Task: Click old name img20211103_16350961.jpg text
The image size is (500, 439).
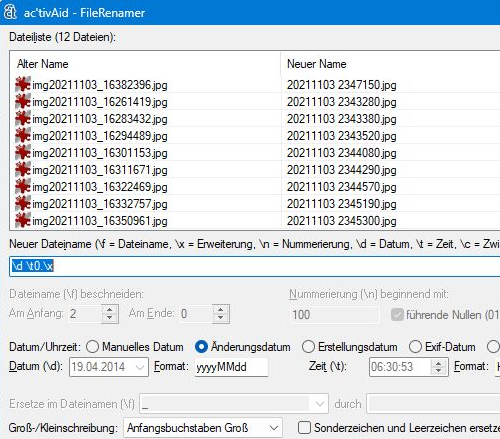Action: pos(100,221)
